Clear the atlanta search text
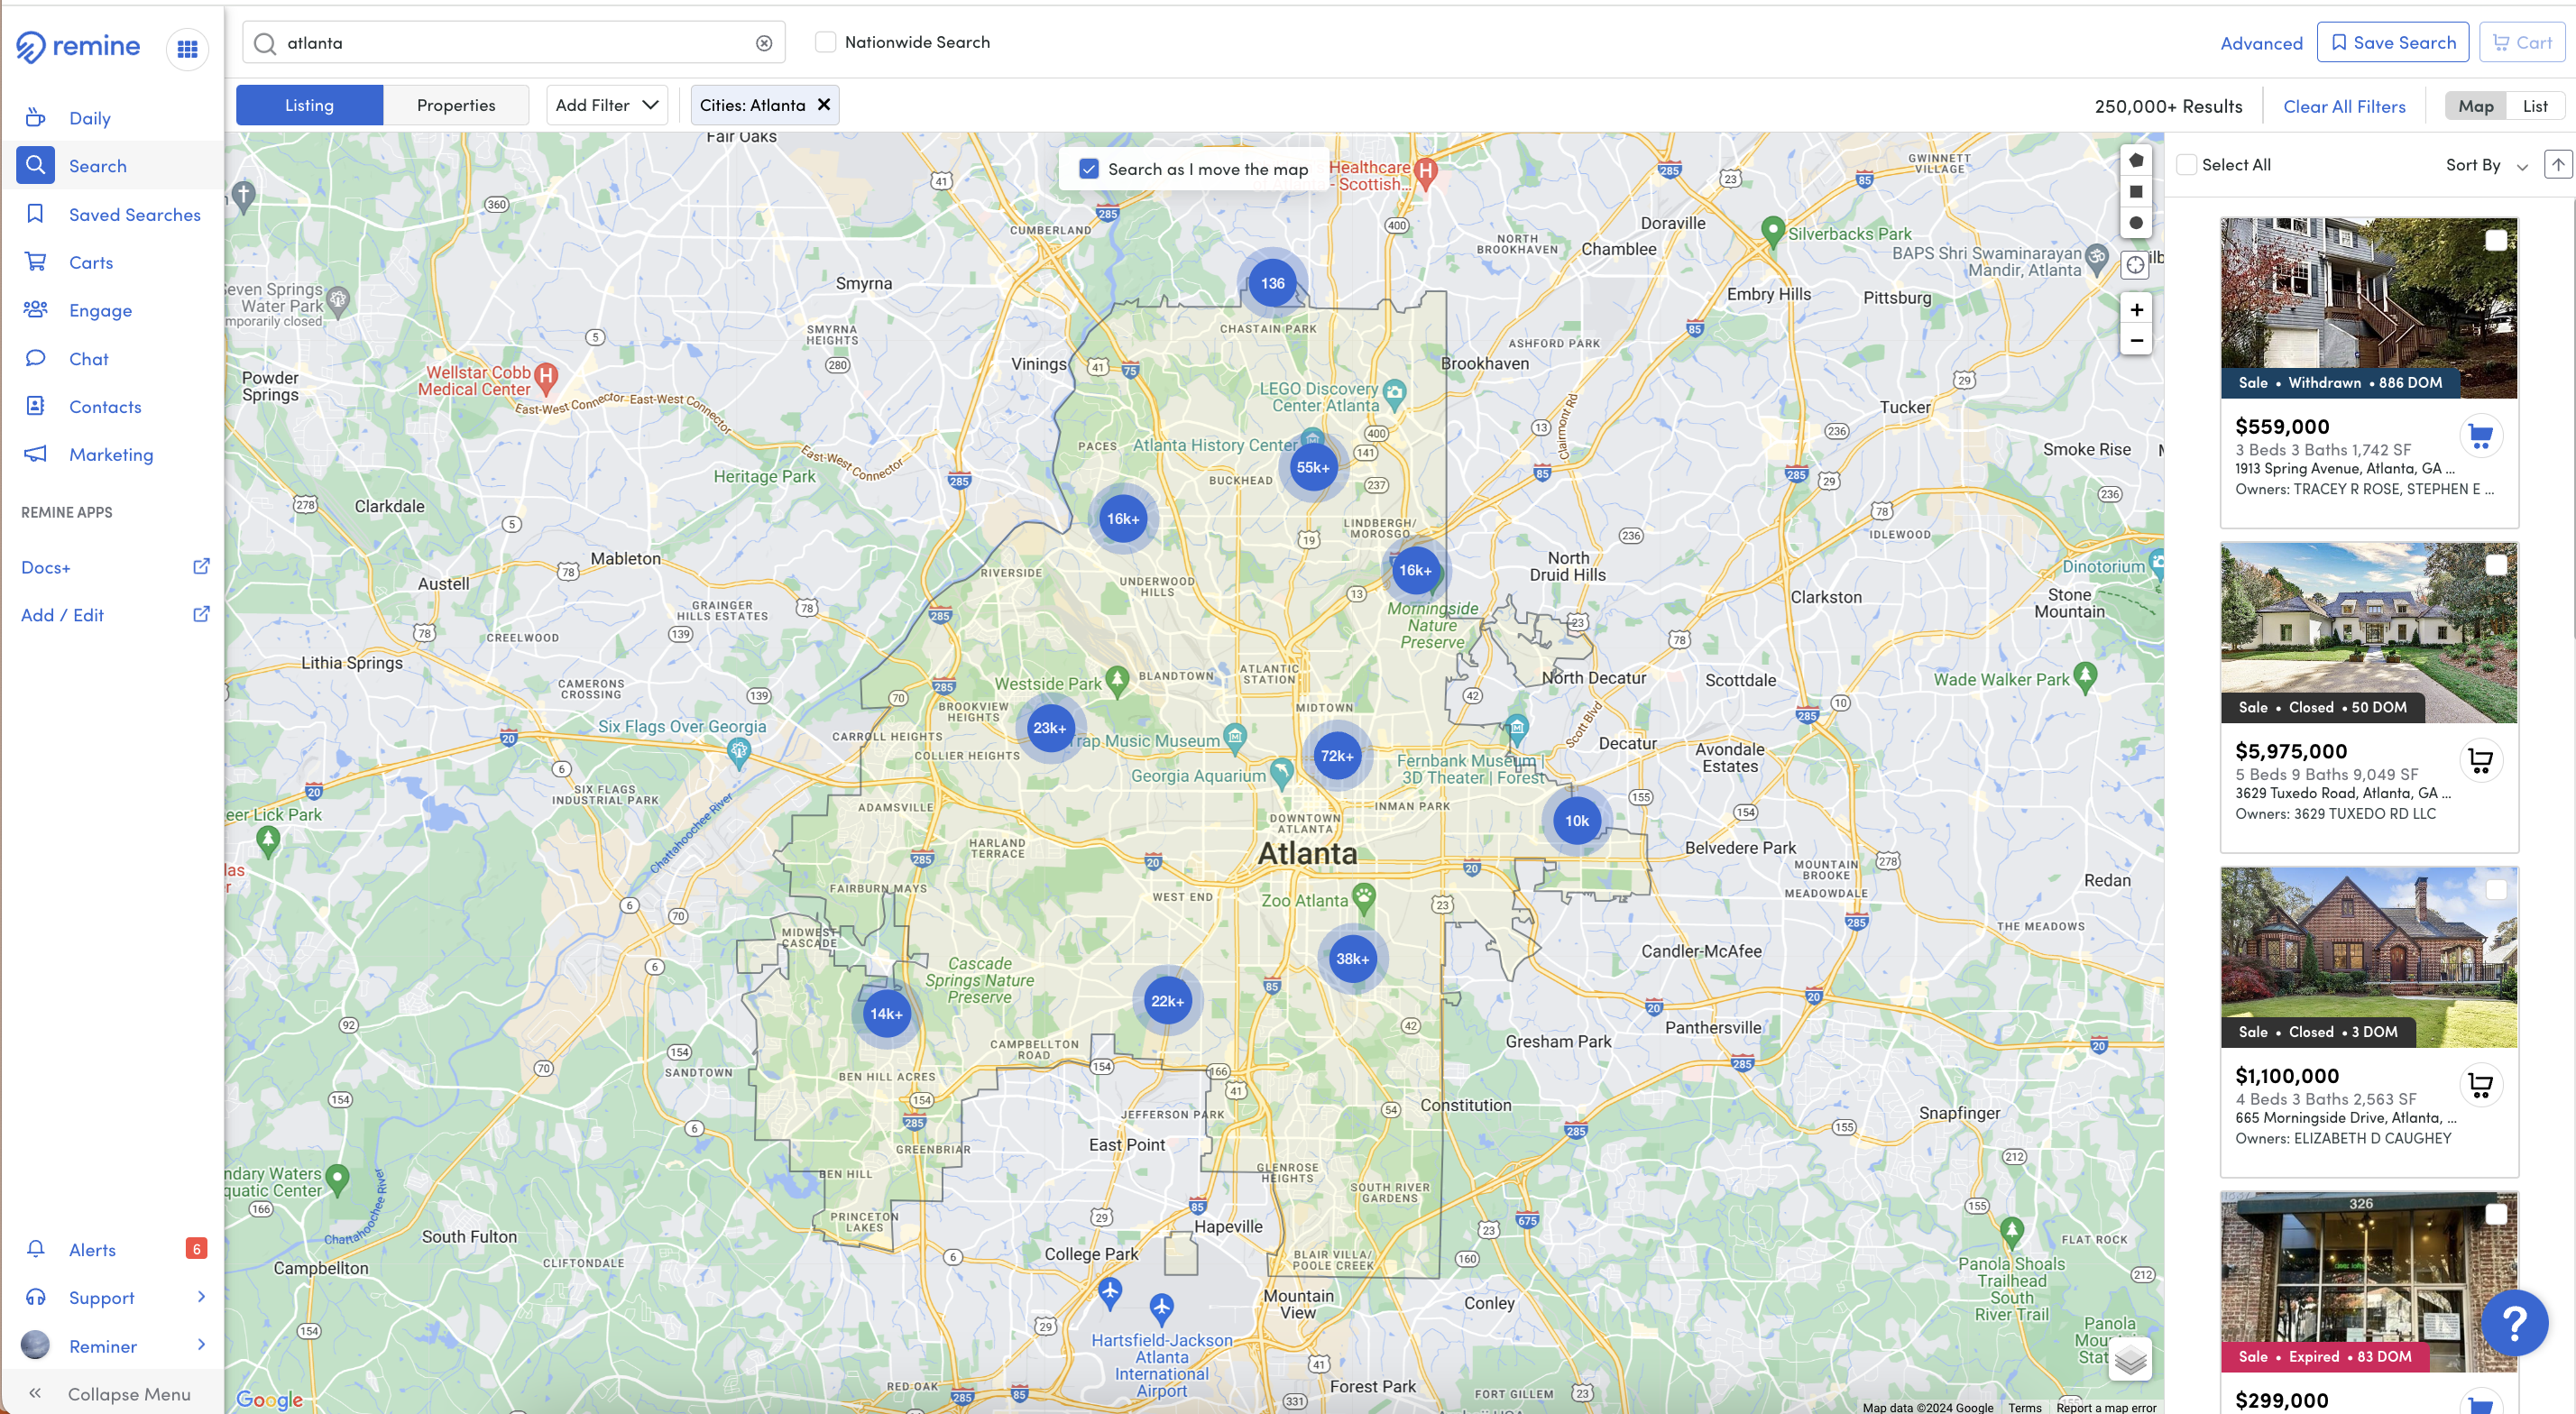The image size is (2576, 1414). (x=764, y=43)
